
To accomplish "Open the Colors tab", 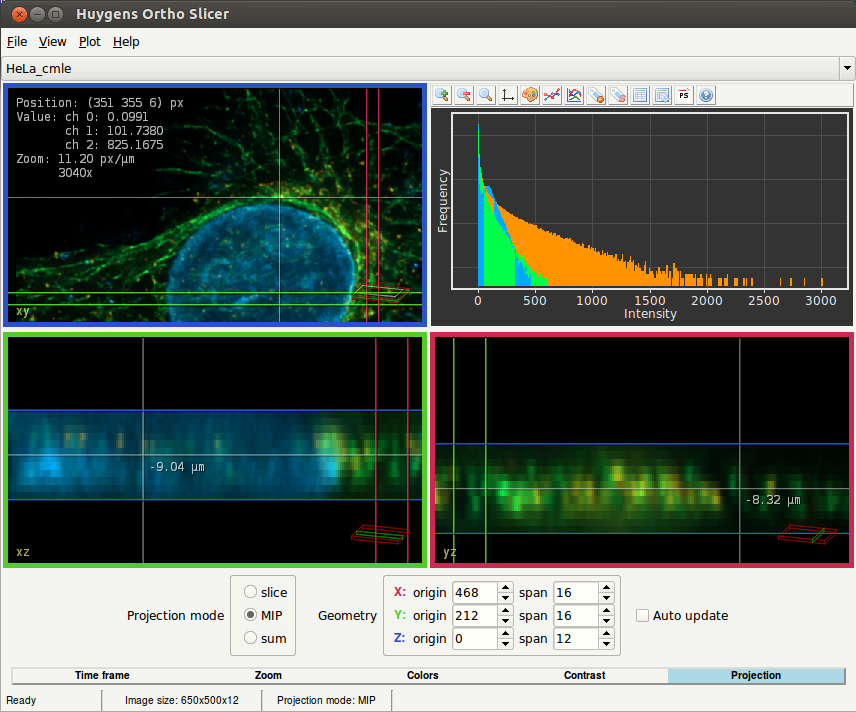I will coord(422,676).
